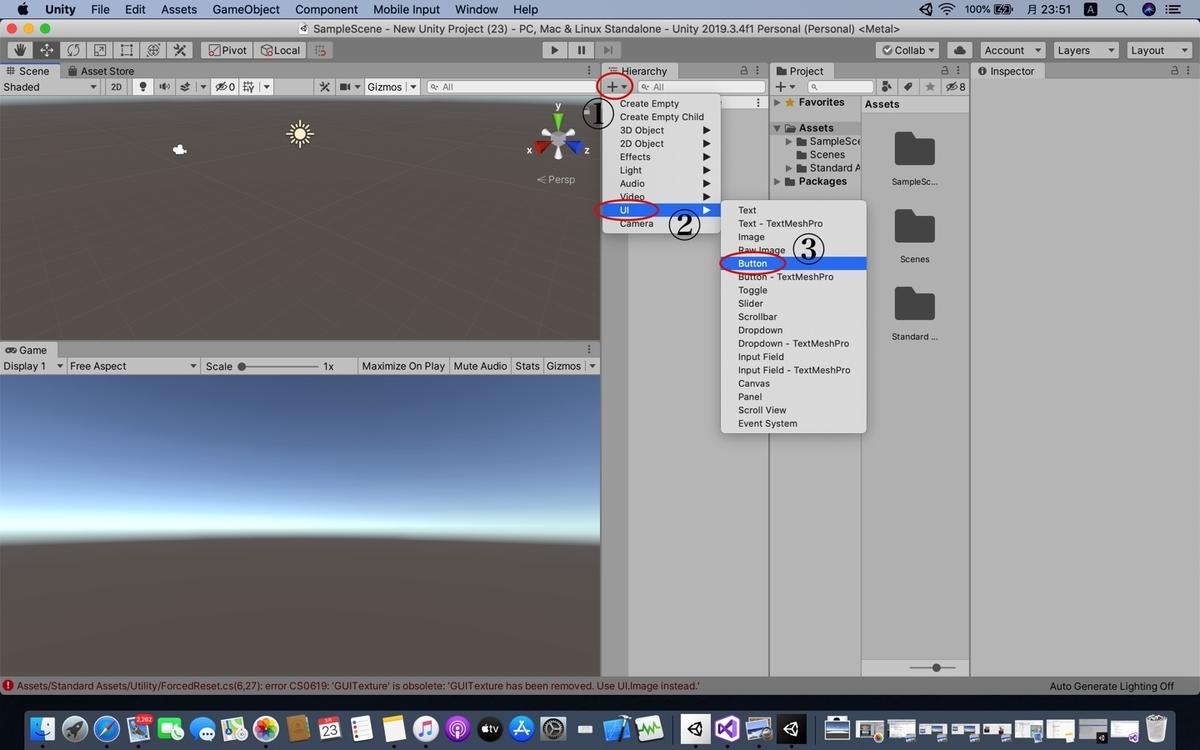Image resolution: width=1200 pixels, height=750 pixels.
Task: Select the Scale tool
Action: pyautogui.click(x=100, y=50)
